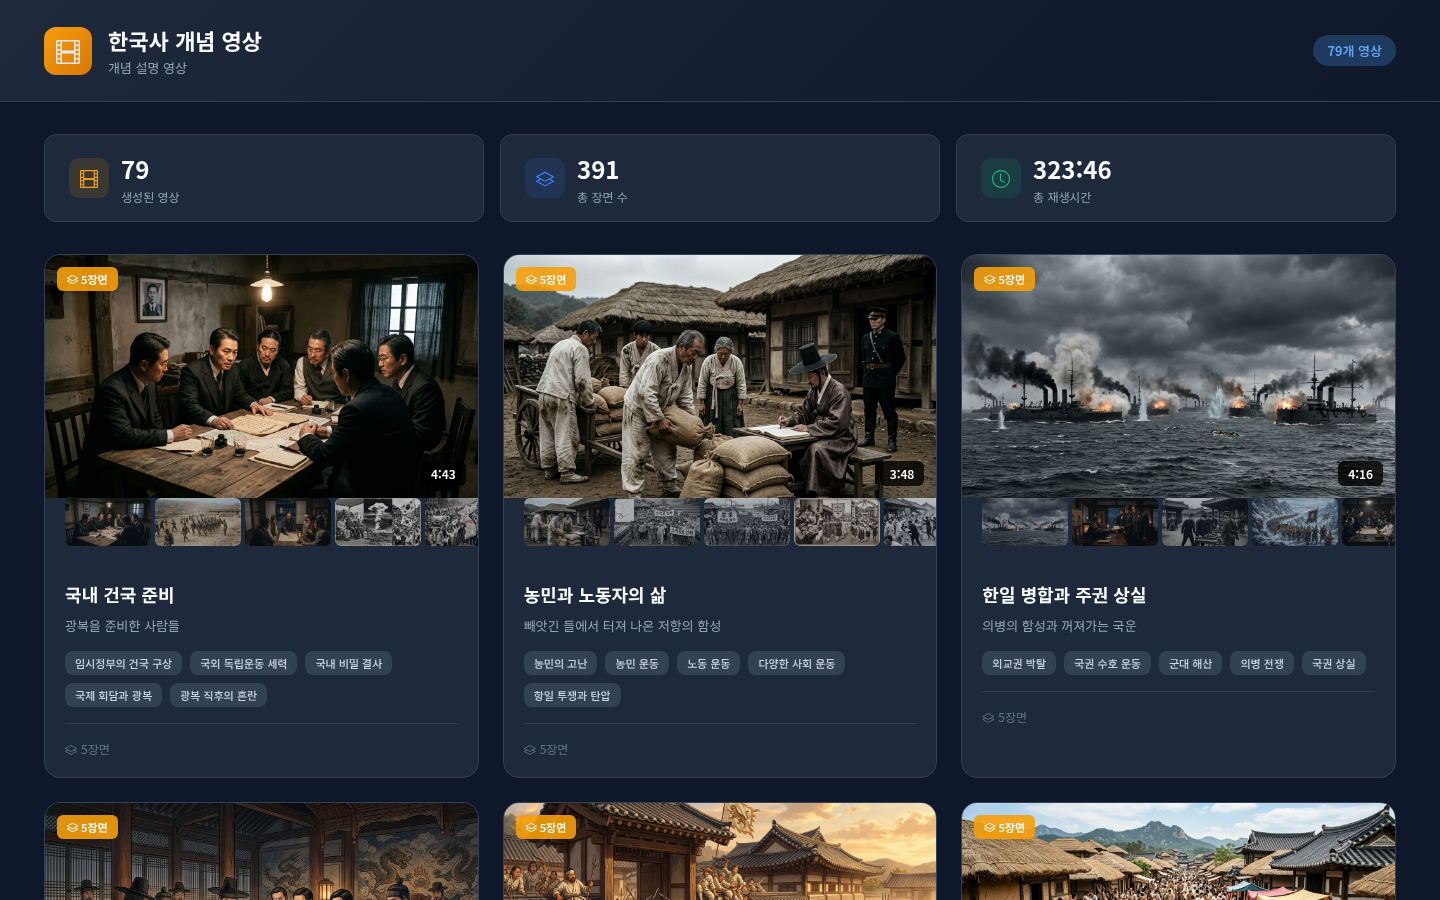Open the 한일 병합과 주권 상실 title link
1440x900 pixels.
pos(1064,596)
